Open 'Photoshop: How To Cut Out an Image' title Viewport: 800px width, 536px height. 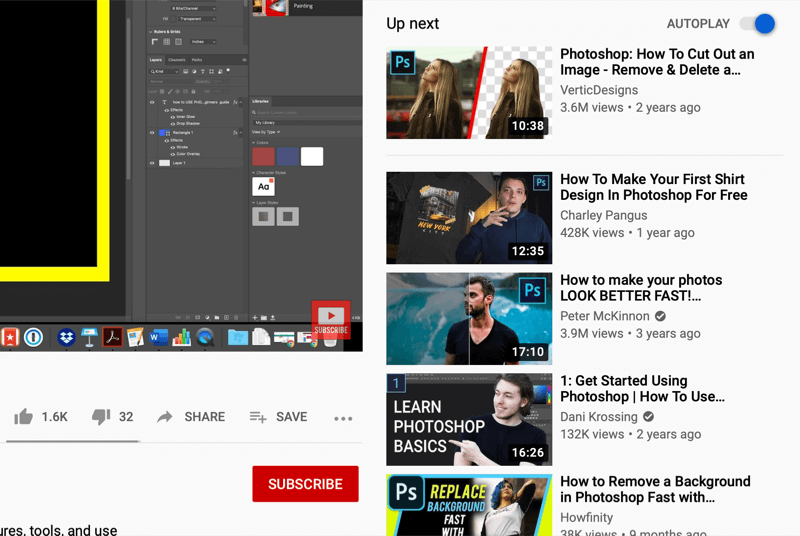657,62
